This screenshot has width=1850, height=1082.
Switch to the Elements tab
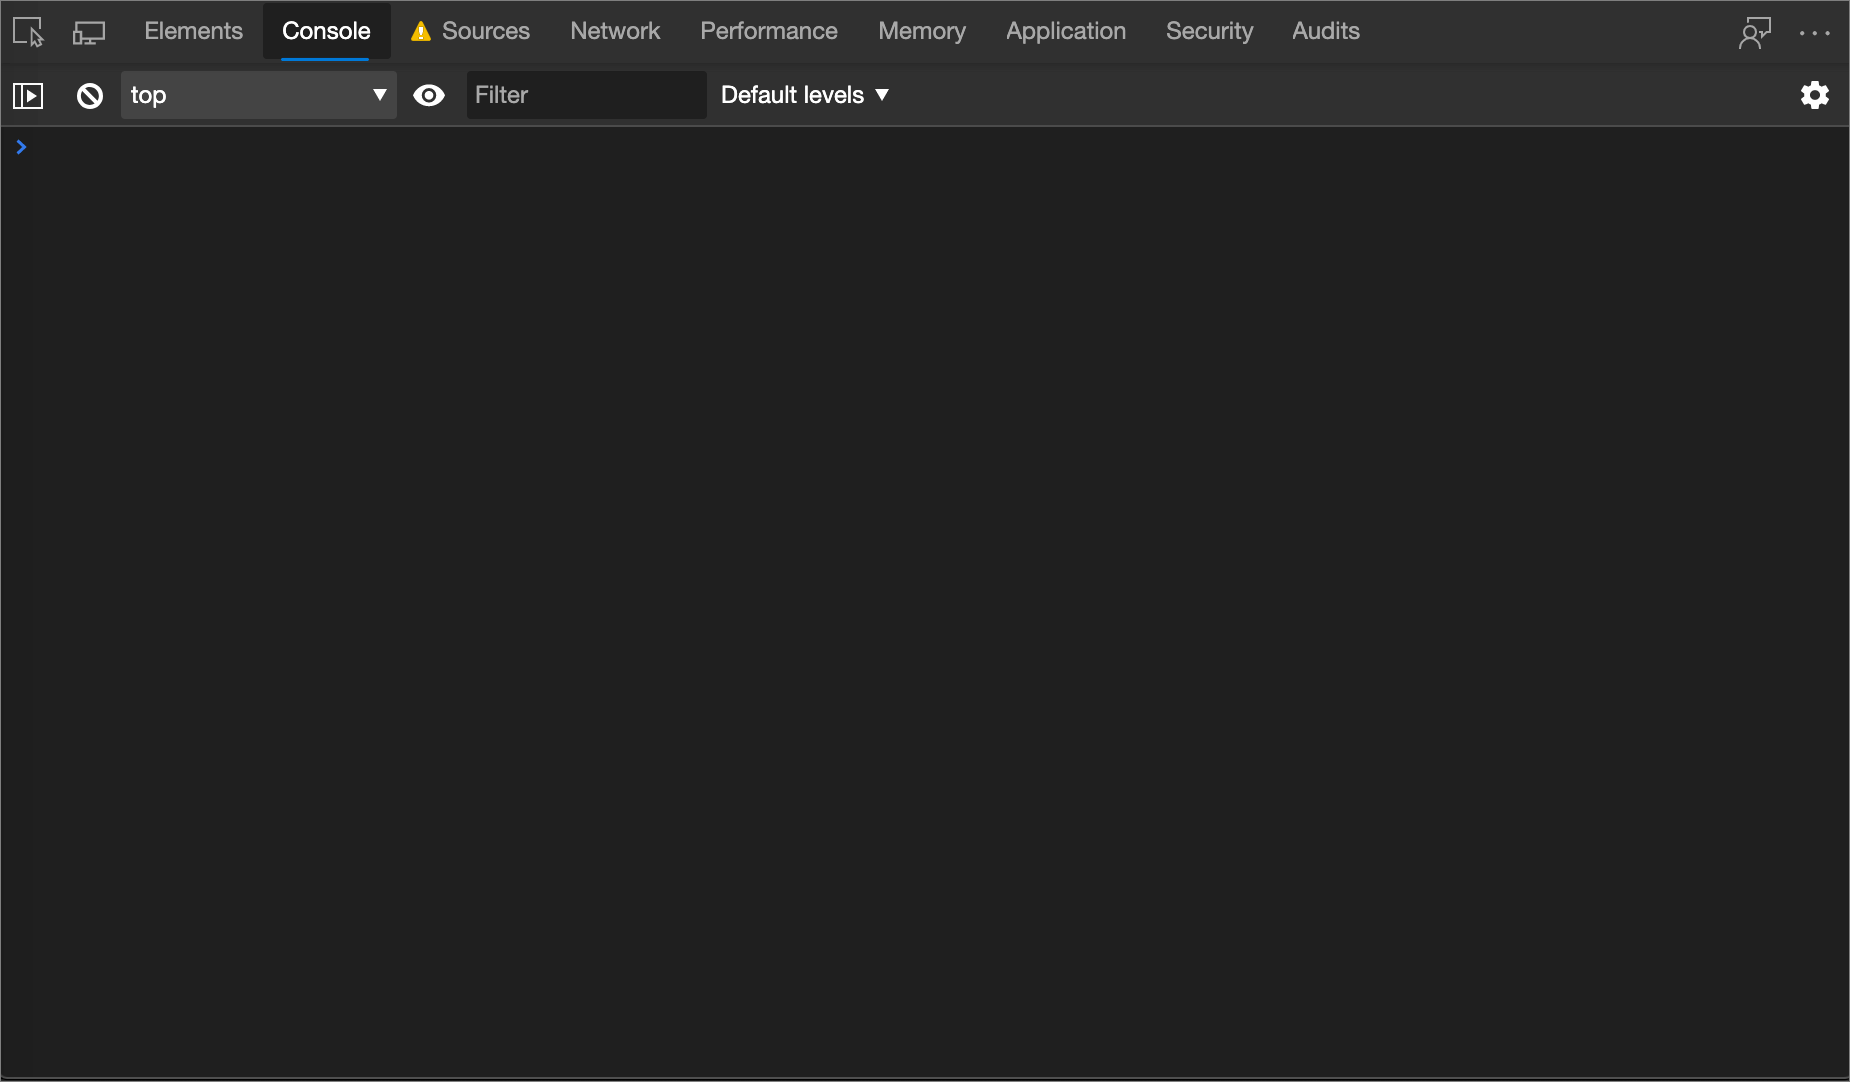click(193, 31)
